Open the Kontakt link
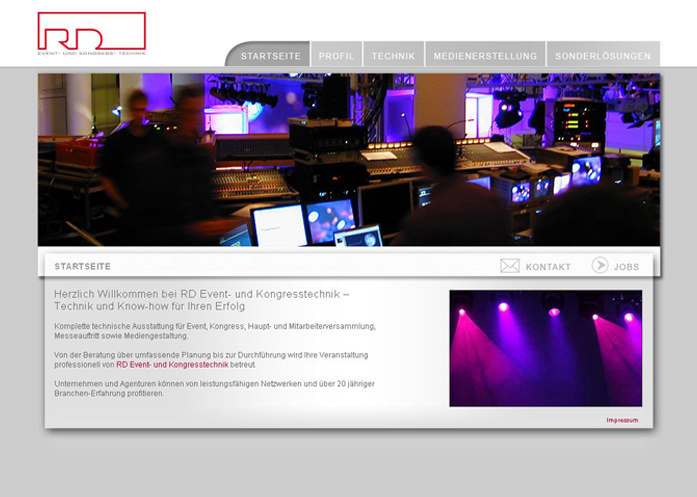Image resolution: width=697 pixels, height=497 pixels. click(548, 267)
